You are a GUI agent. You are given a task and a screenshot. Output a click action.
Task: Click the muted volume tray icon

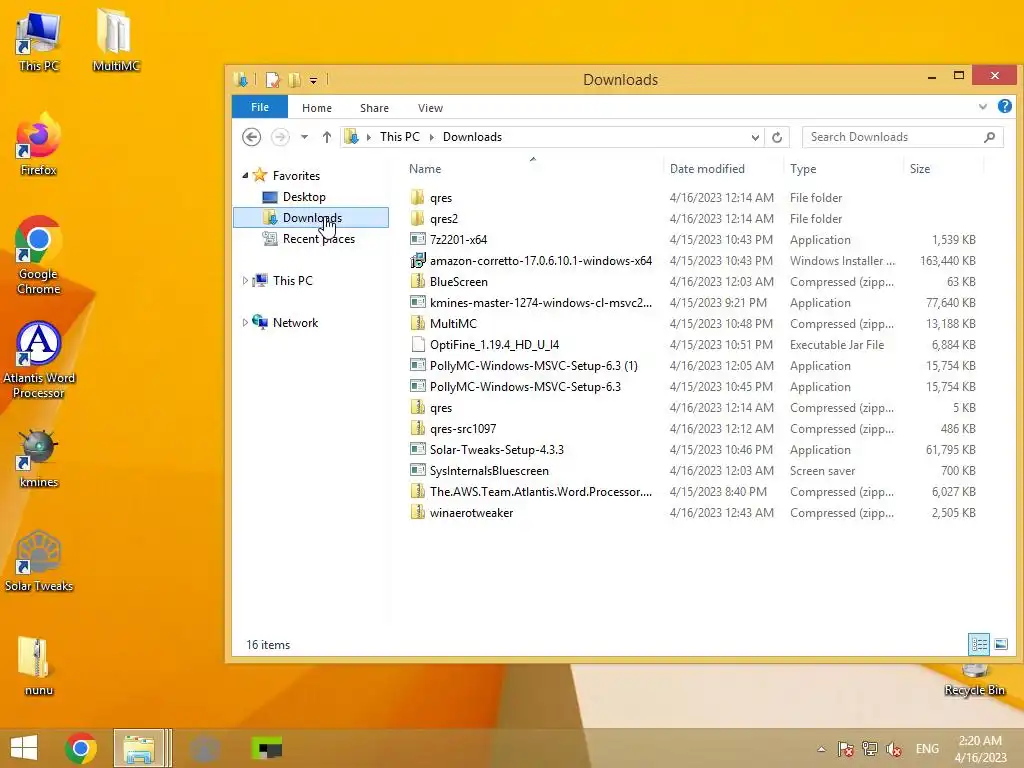[894, 749]
